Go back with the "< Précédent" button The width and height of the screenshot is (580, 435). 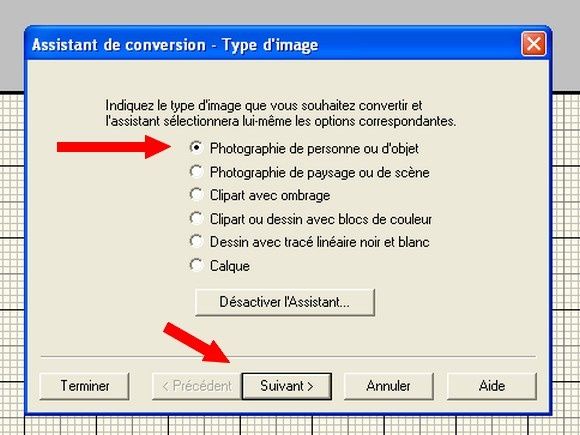coord(196,386)
